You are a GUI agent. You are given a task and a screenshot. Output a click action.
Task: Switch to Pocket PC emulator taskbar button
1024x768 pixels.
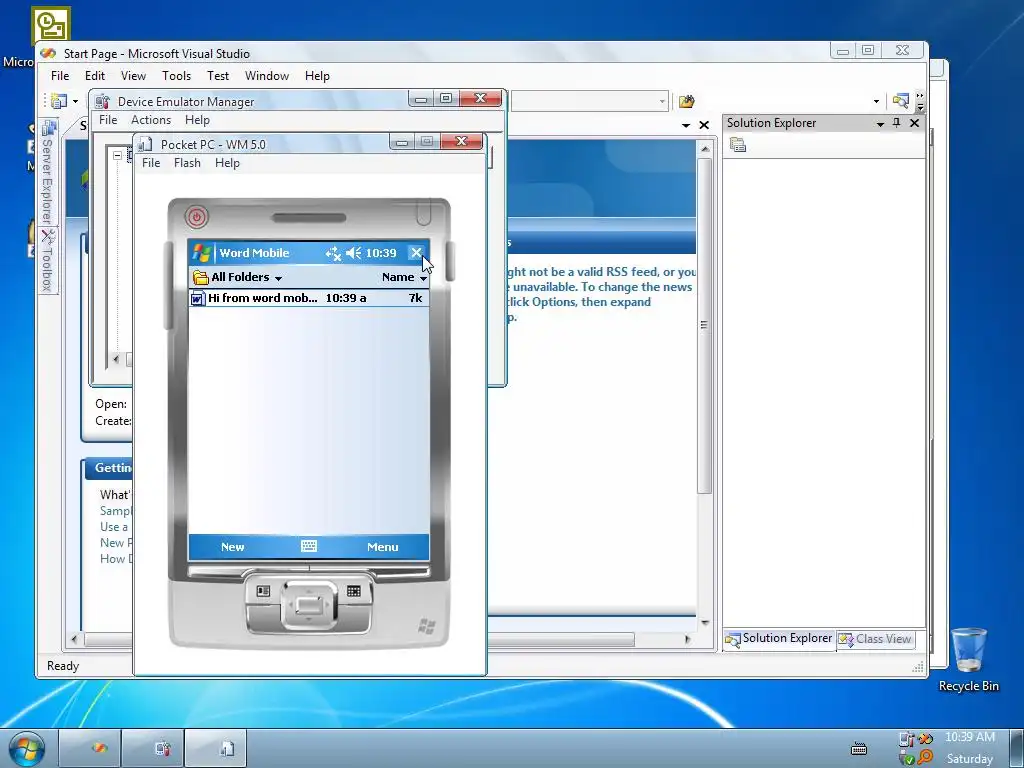click(216, 748)
